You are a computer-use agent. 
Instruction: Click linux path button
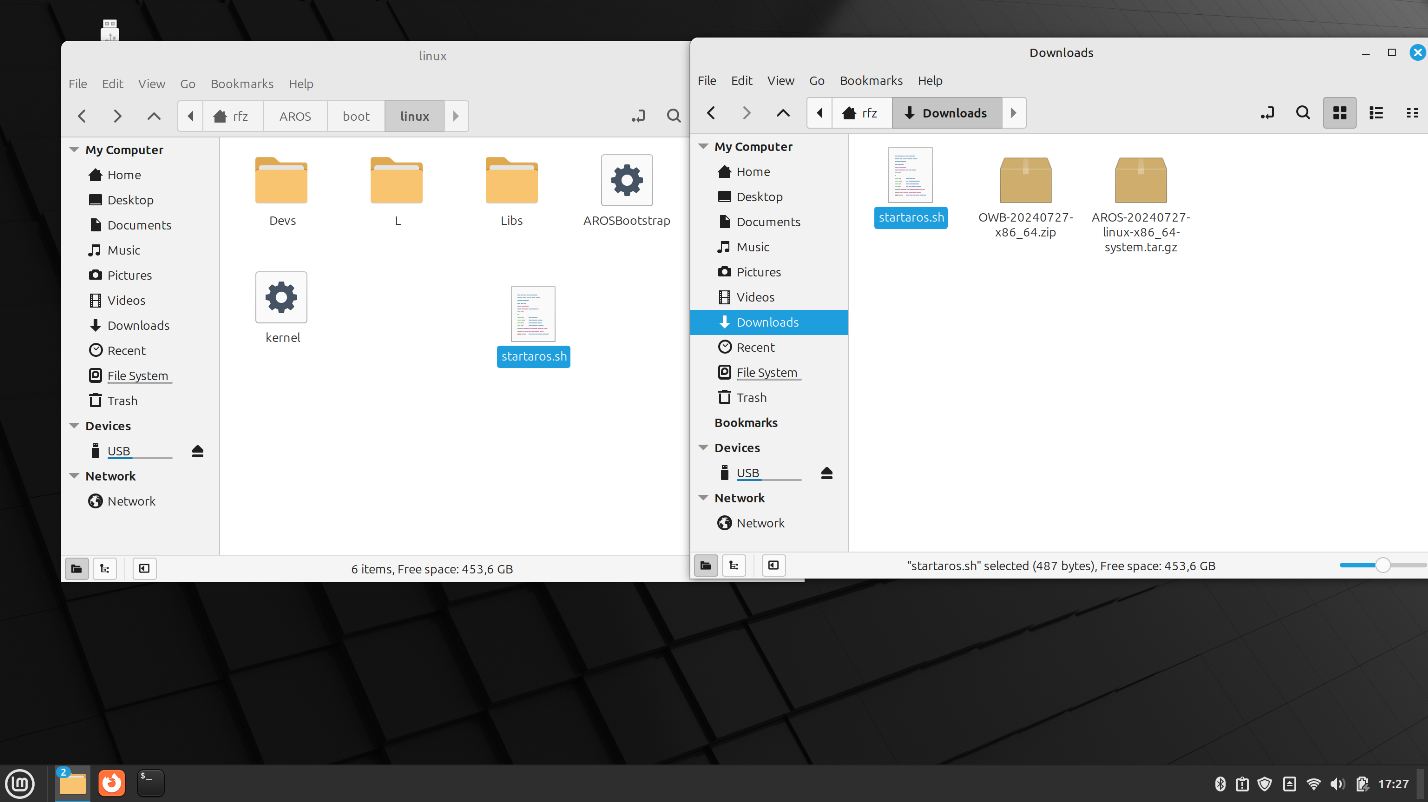click(415, 116)
